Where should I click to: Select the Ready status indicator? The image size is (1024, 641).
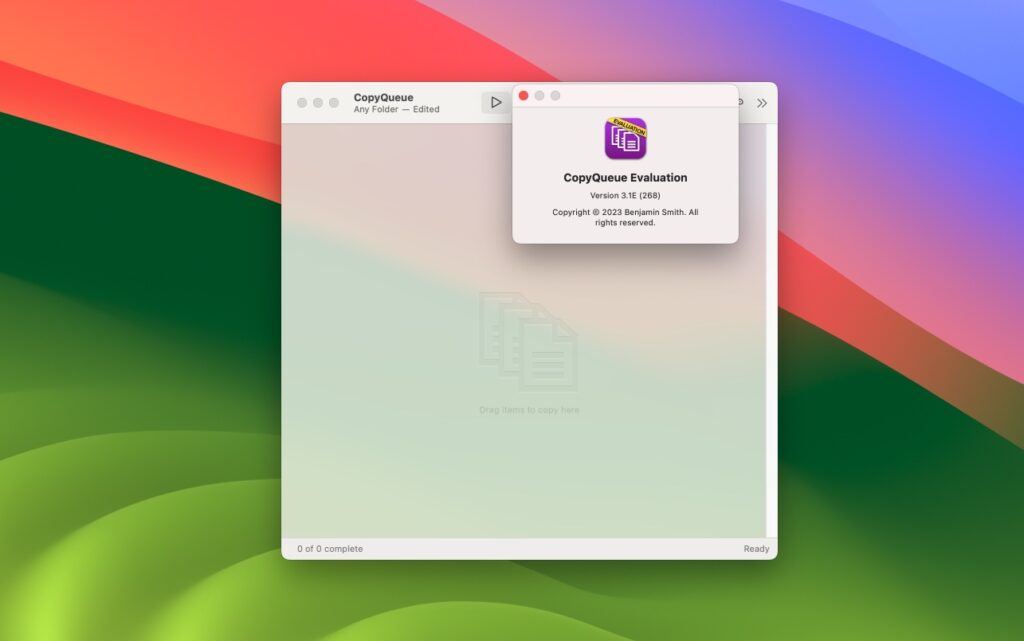756,548
